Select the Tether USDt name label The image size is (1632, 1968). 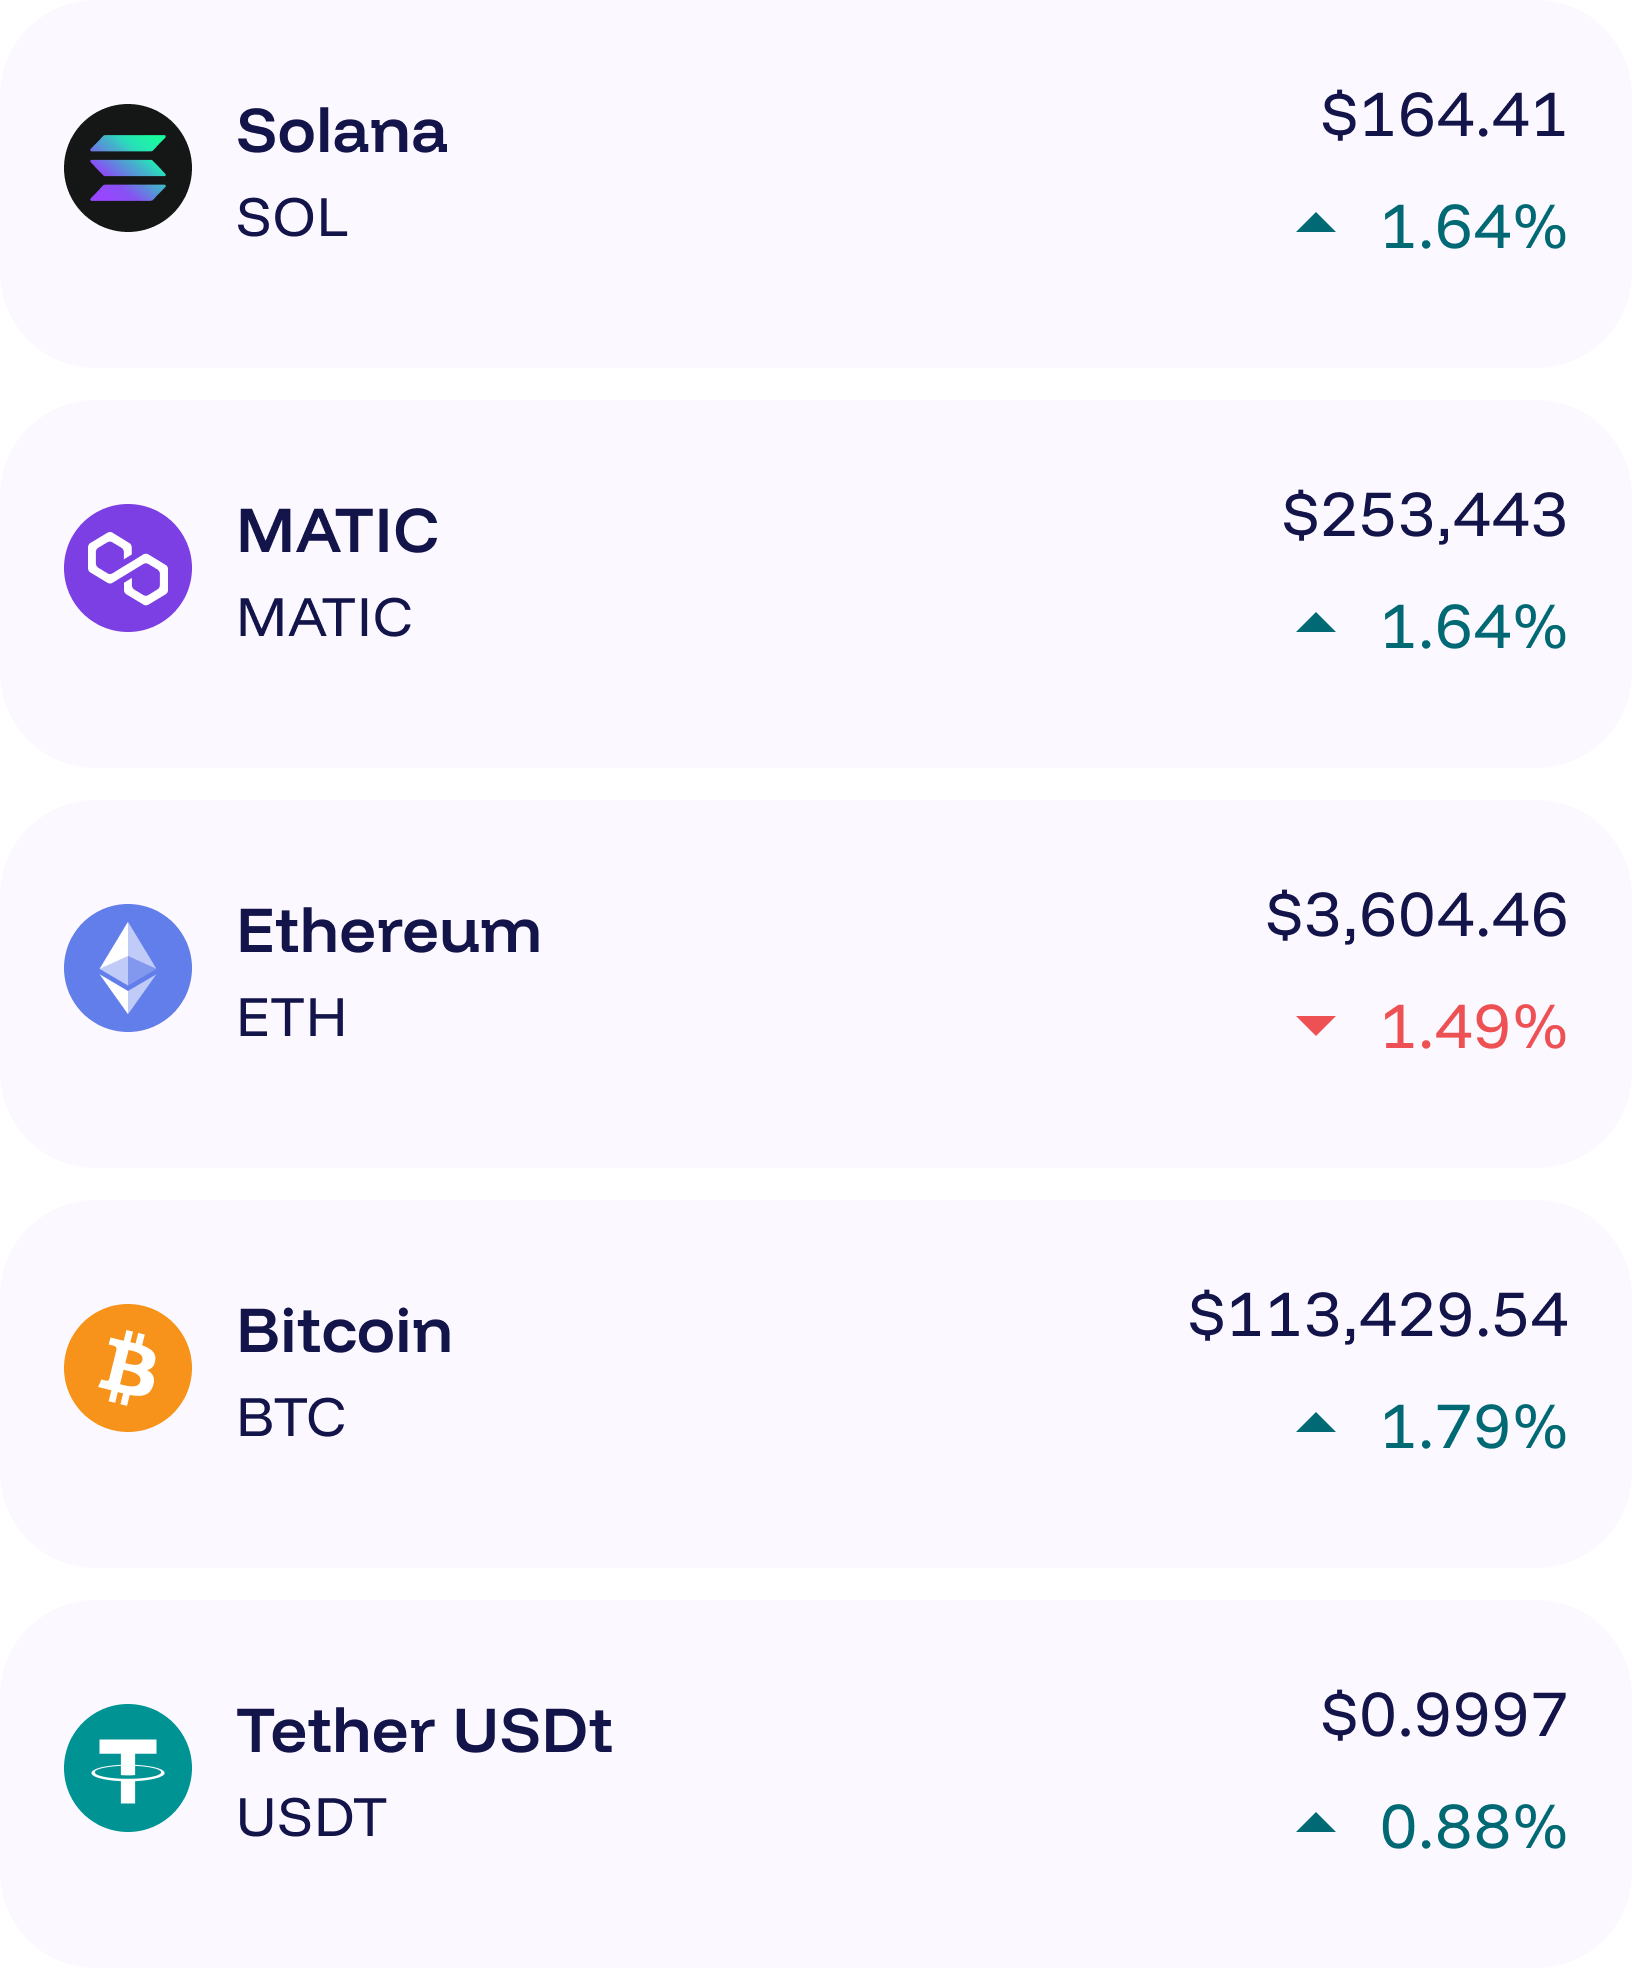(x=424, y=1731)
